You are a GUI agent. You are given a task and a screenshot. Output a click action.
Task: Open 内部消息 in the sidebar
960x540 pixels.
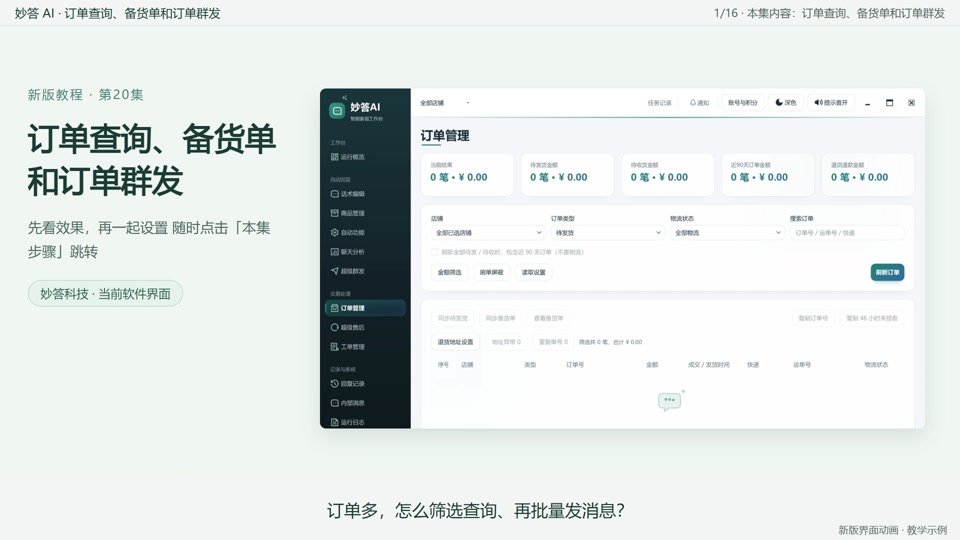pyautogui.click(x=348, y=403)
